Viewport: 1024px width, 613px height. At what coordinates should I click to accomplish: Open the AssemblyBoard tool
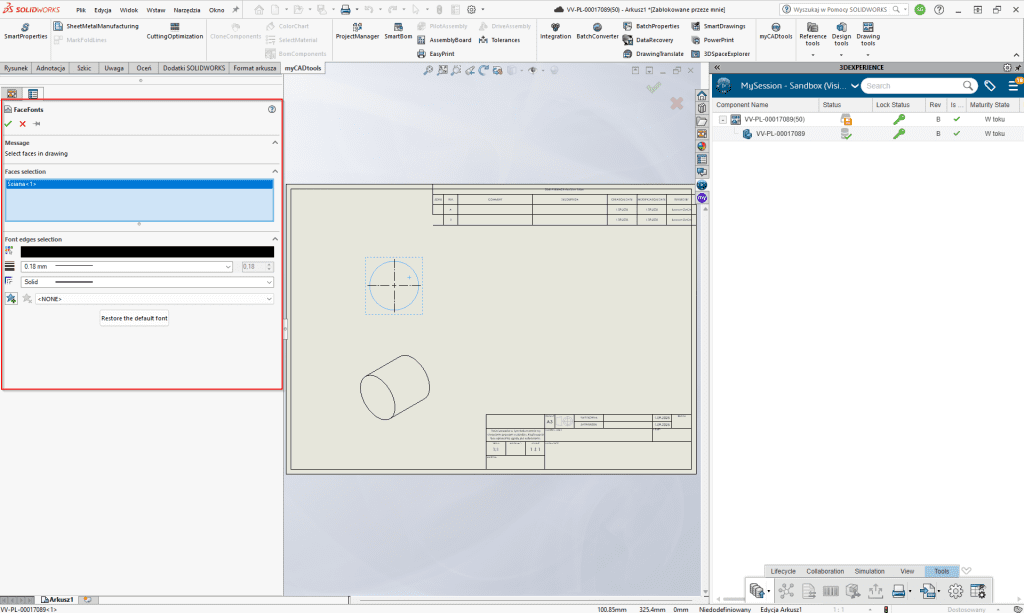click(444, 40)
